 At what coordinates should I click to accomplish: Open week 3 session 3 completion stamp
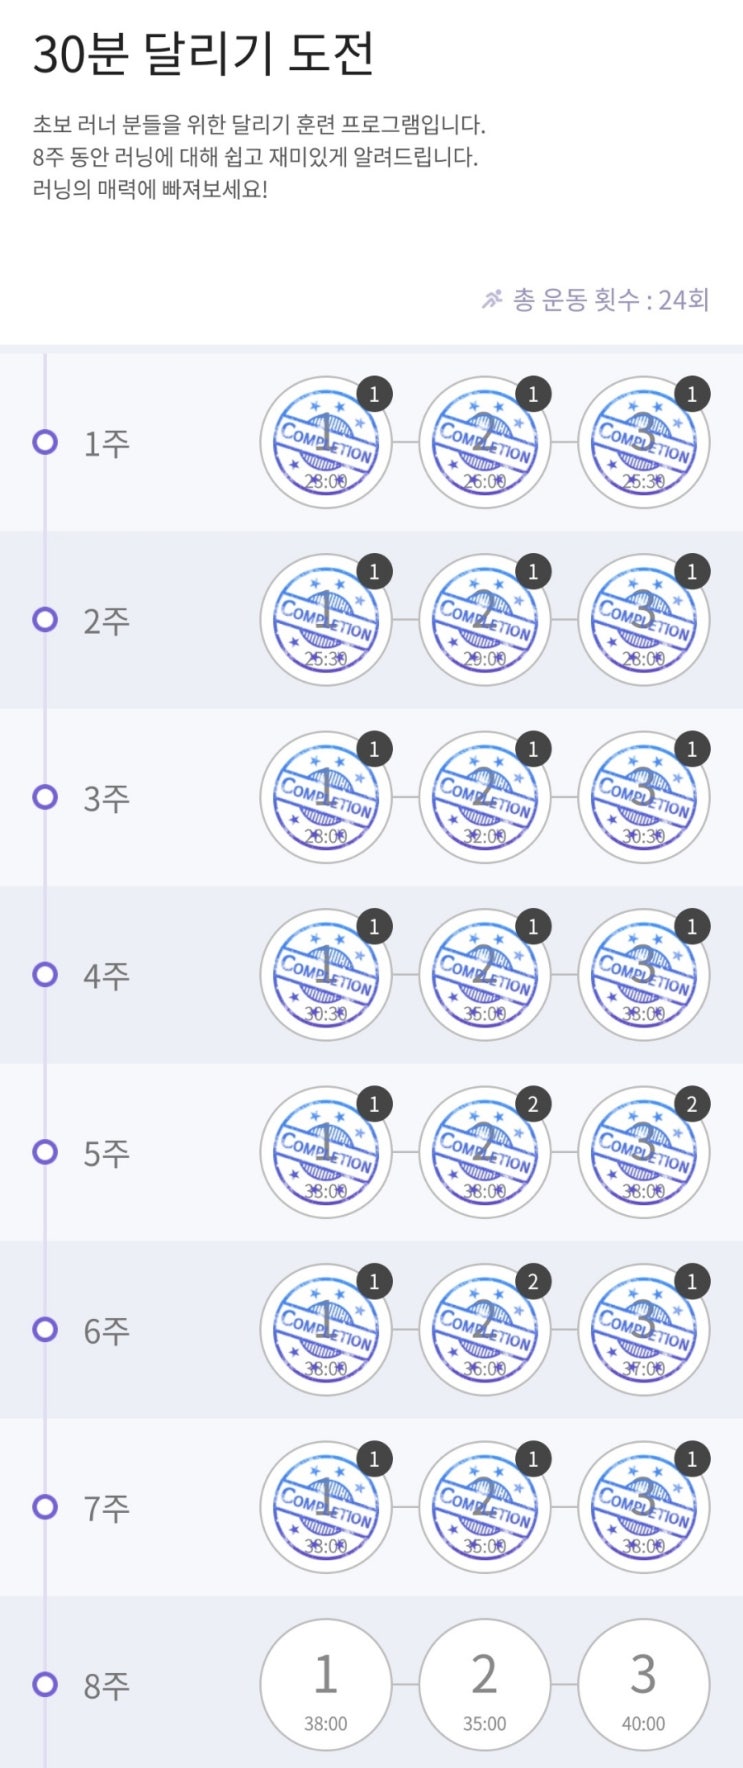coord(643,797)
